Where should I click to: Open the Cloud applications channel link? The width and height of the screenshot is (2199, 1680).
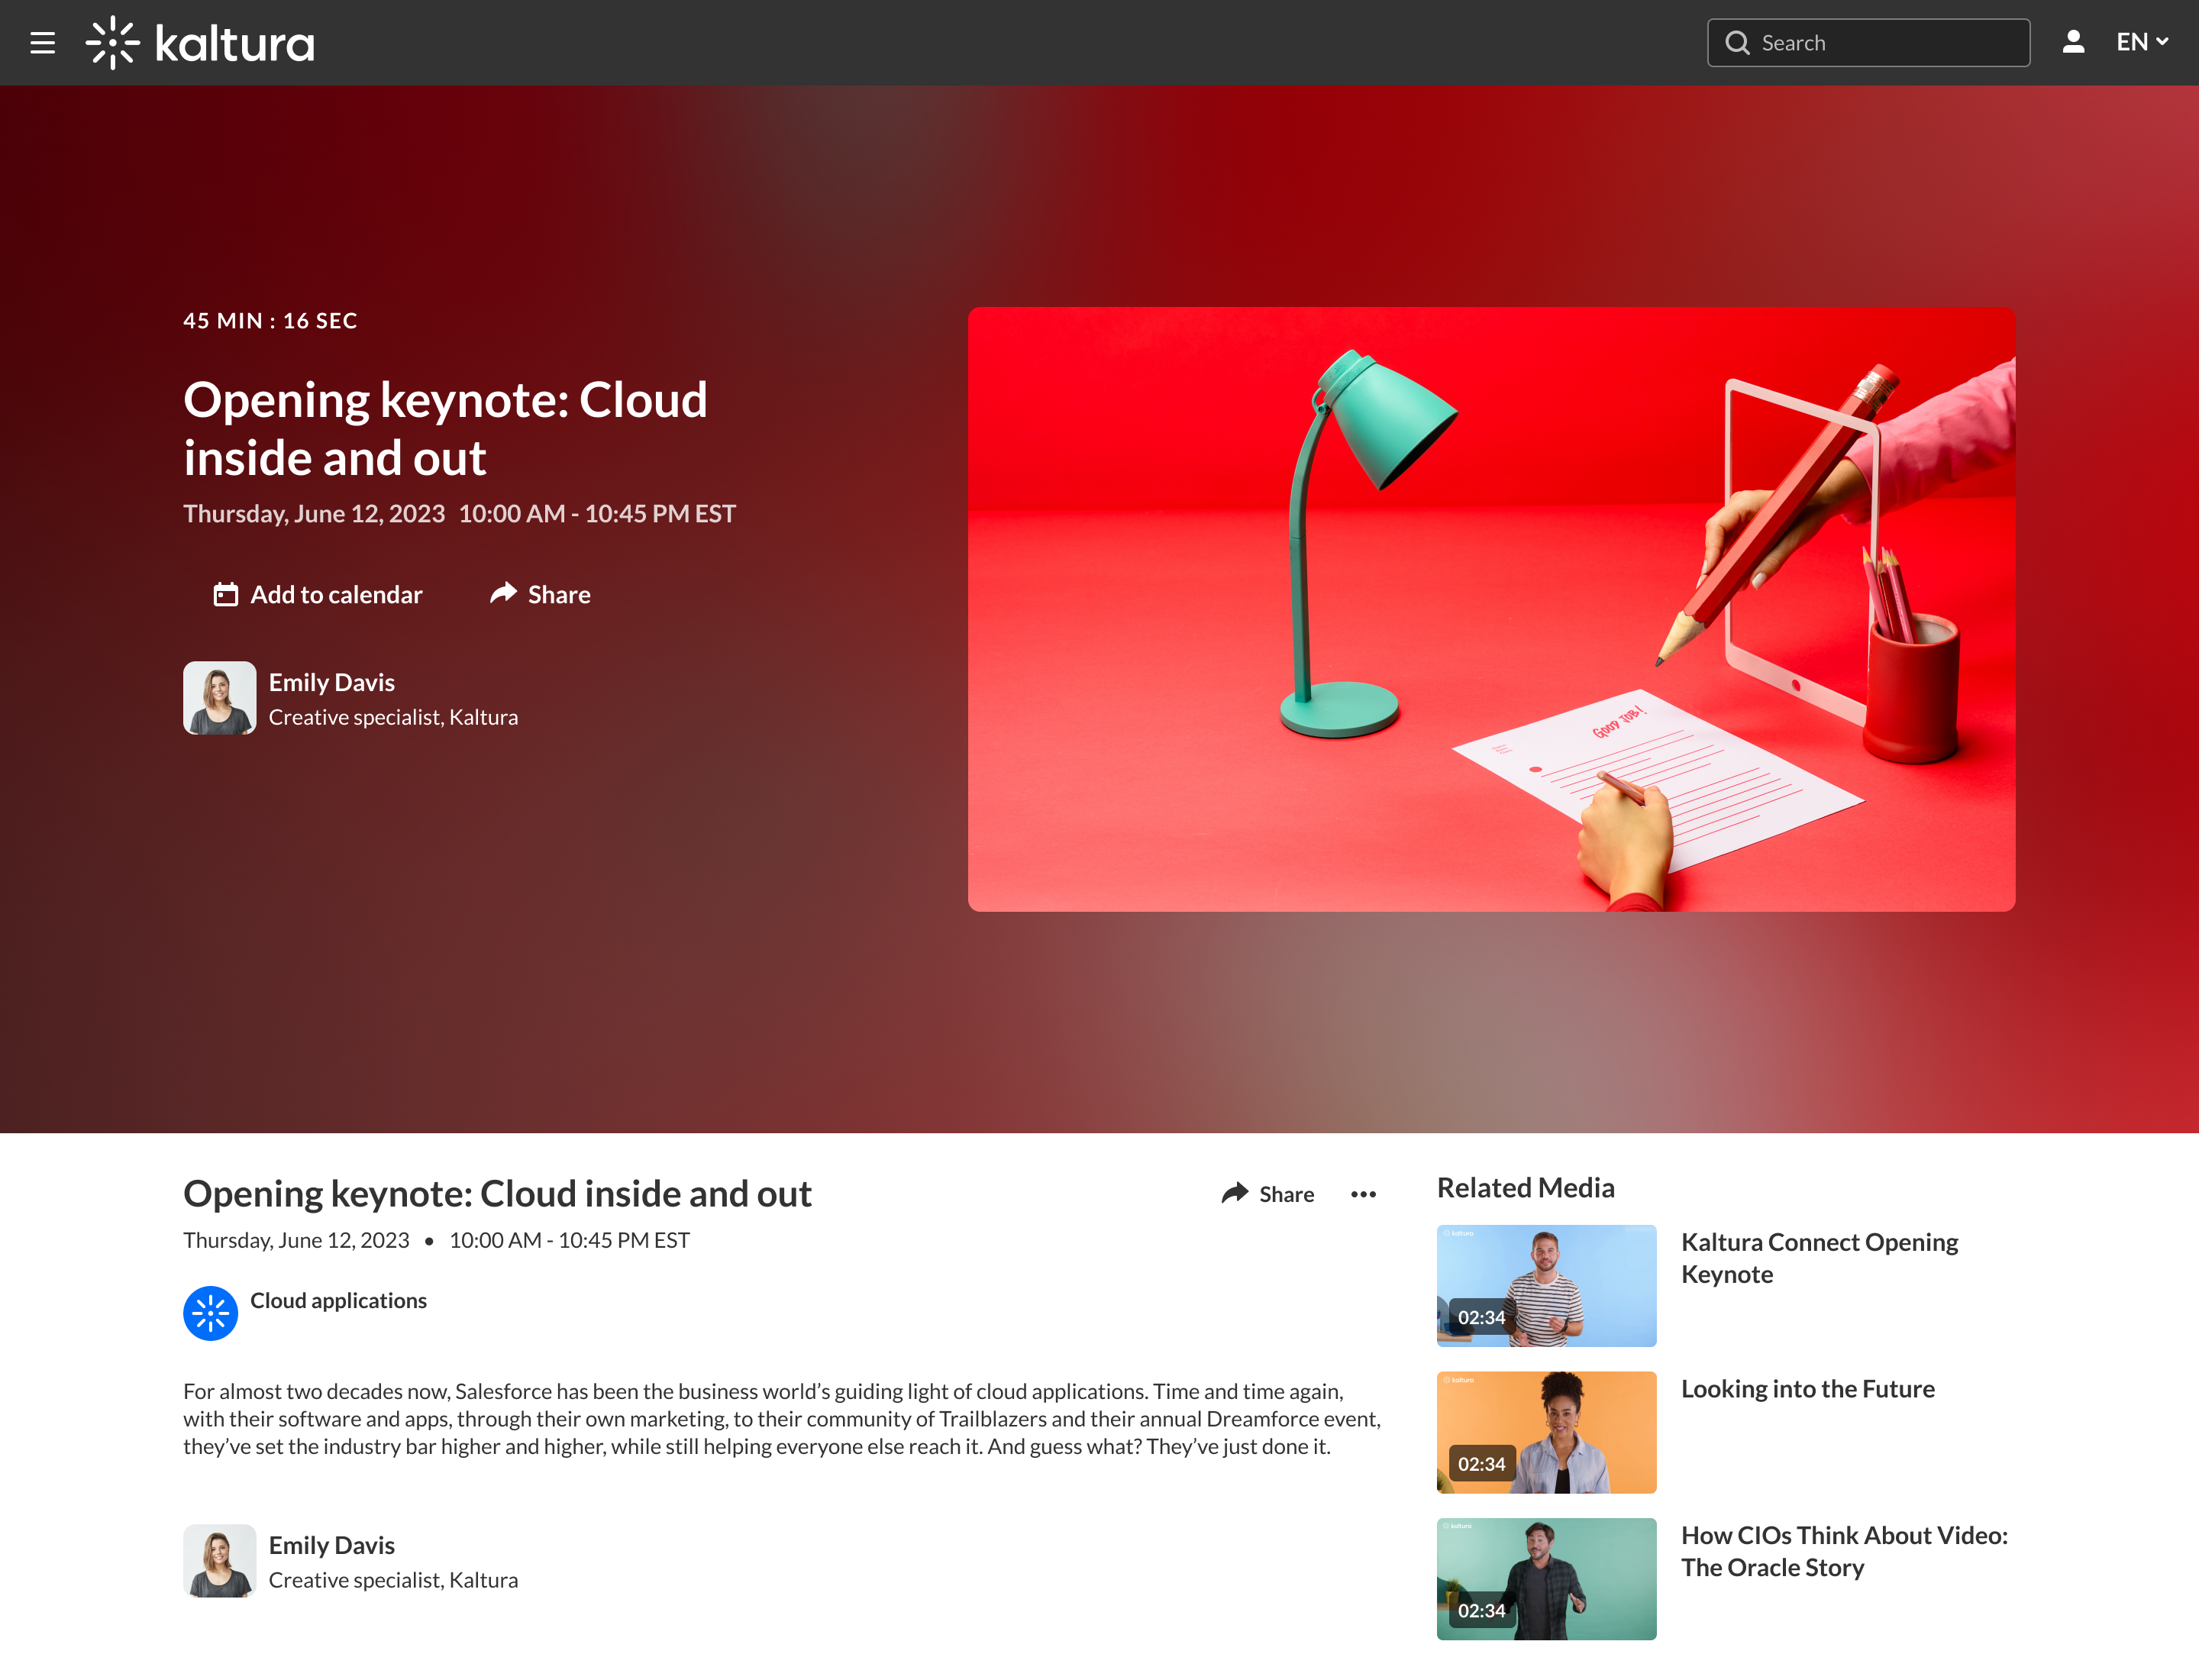[338, 1300]
